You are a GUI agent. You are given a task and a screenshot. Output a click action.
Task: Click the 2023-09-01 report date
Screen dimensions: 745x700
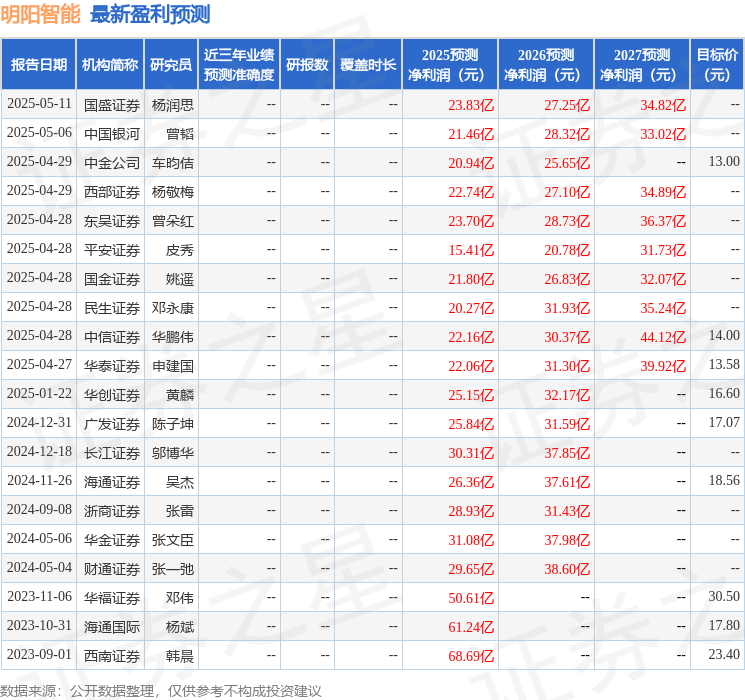pyautogui.click(x=39, y=654)
